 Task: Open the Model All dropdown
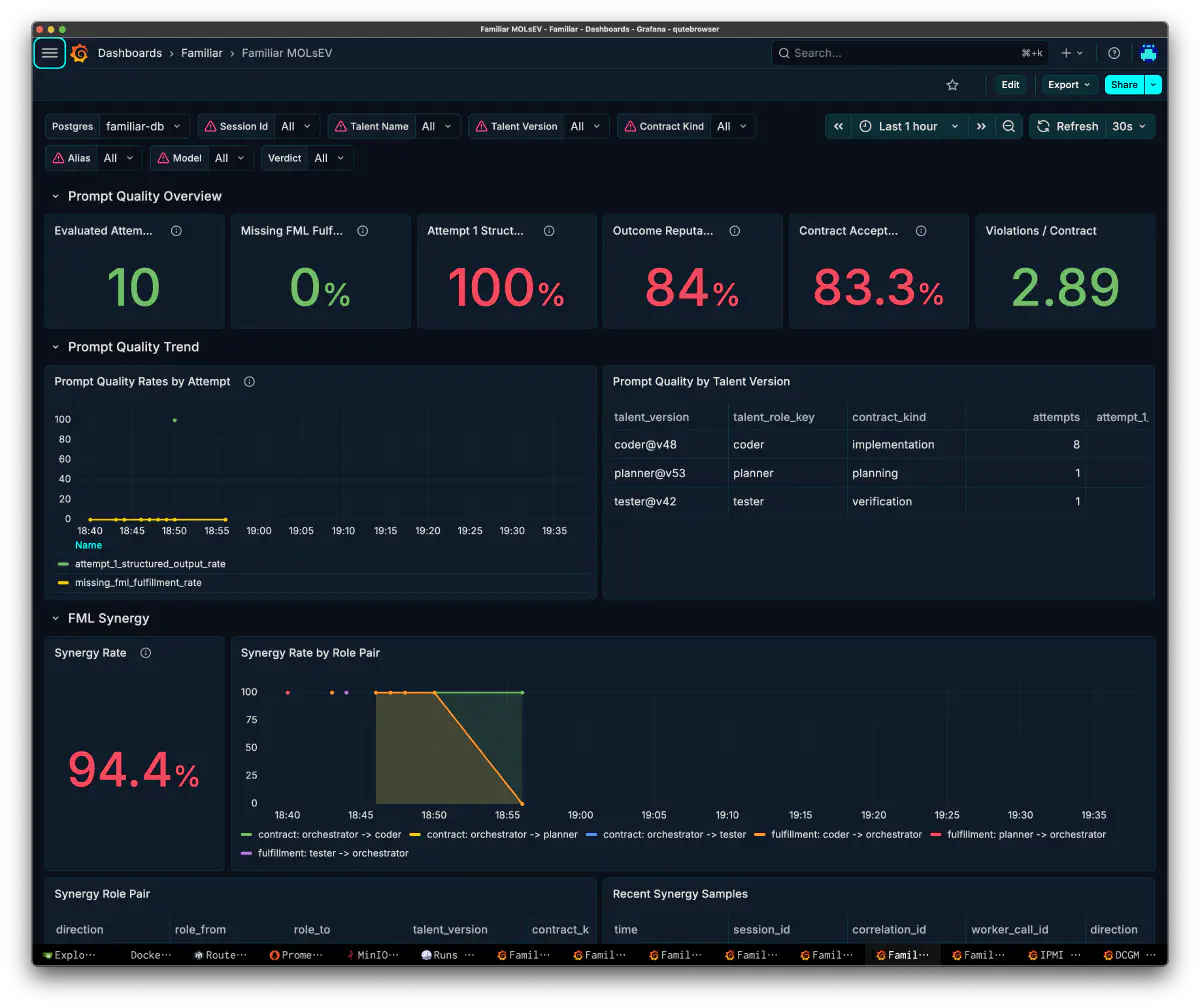pos(231,158)
